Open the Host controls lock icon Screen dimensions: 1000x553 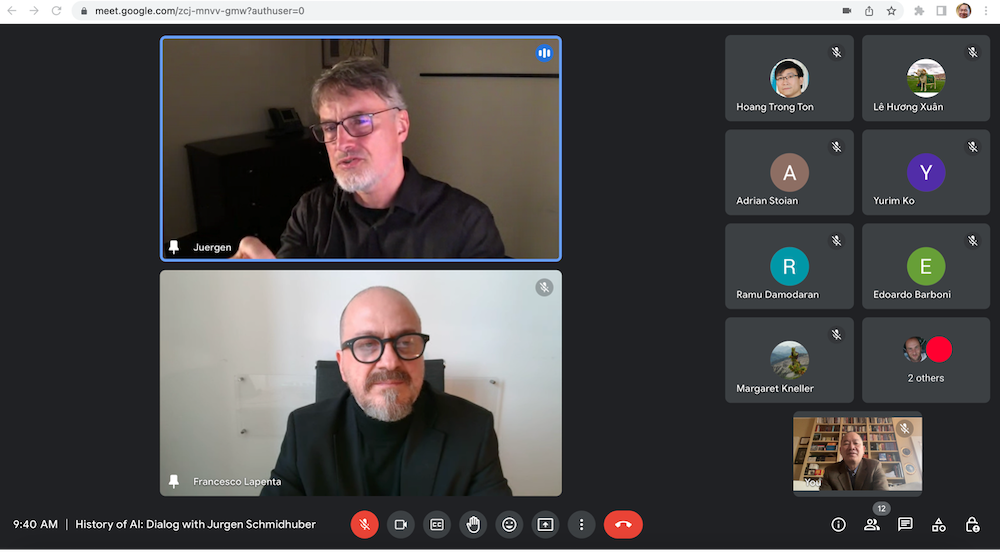point(972,524)
